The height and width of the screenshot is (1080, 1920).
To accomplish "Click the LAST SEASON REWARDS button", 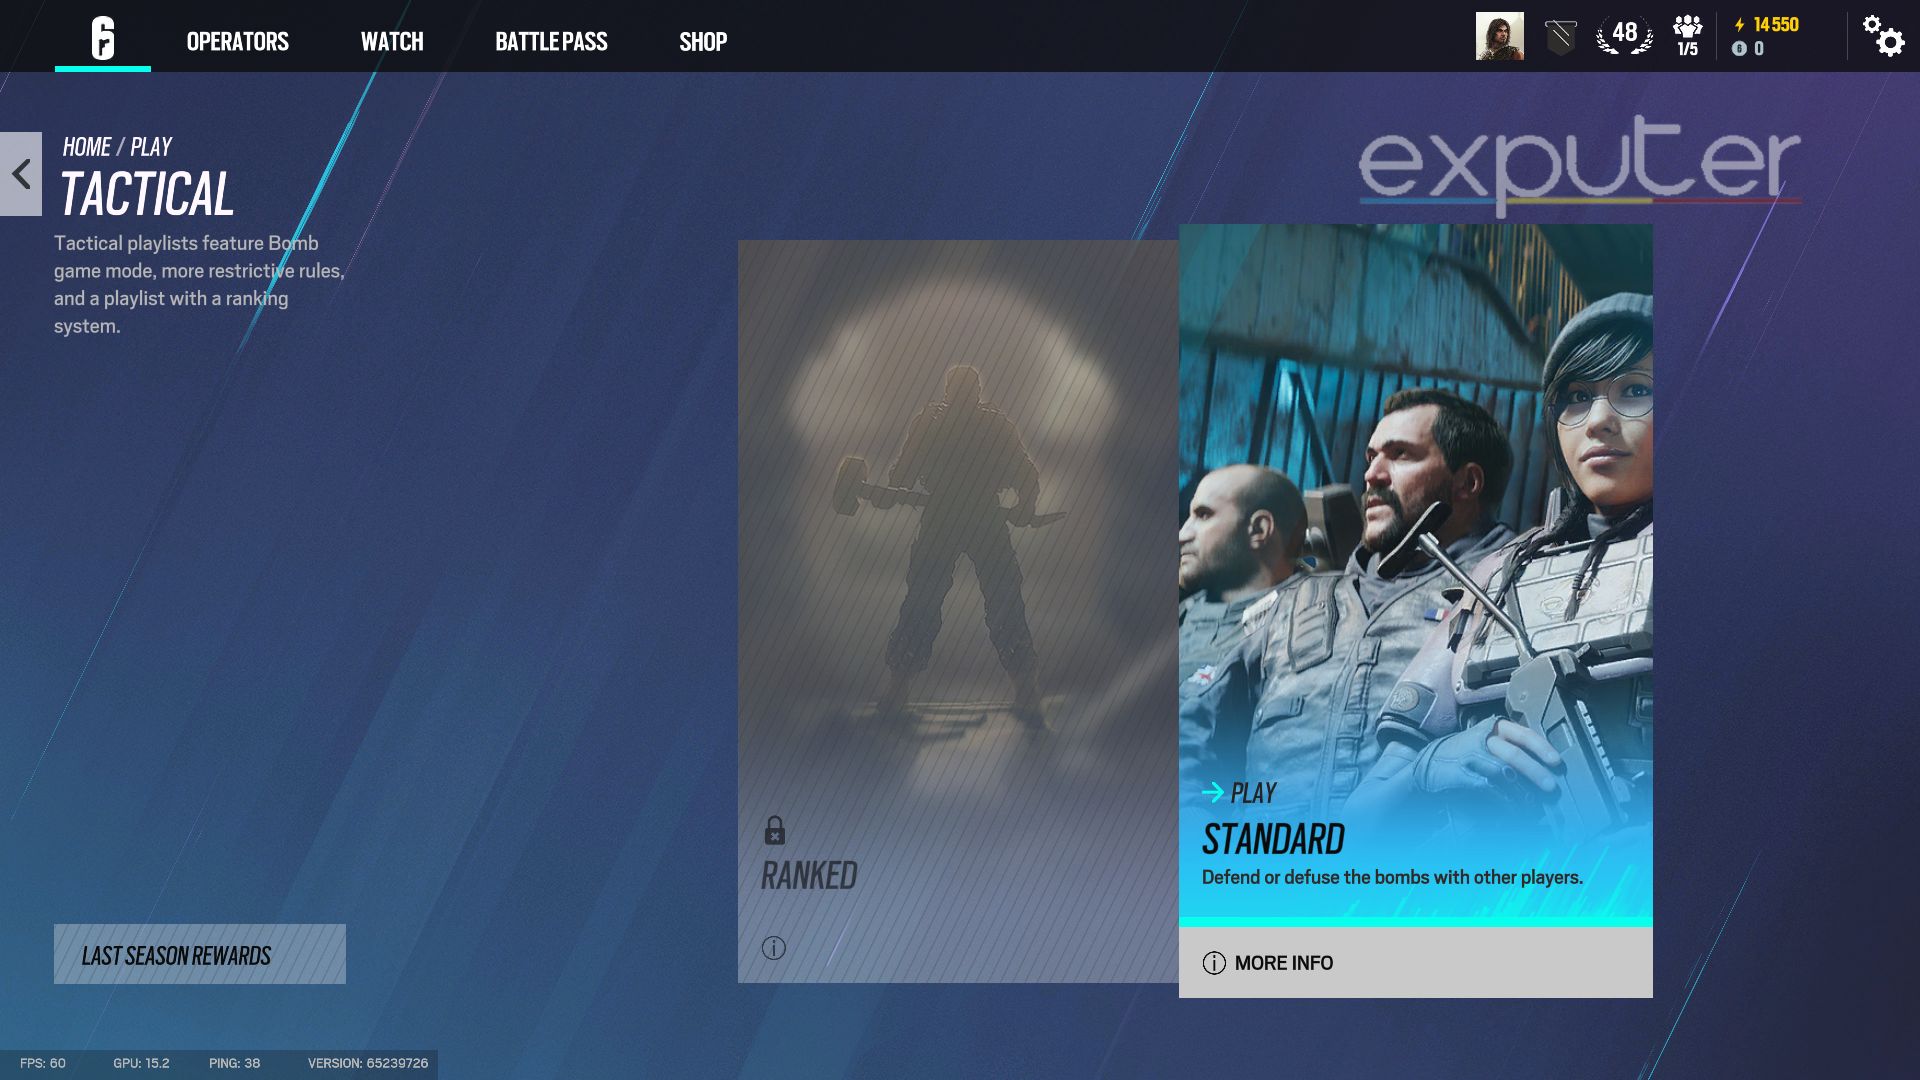I will [200, 955].
